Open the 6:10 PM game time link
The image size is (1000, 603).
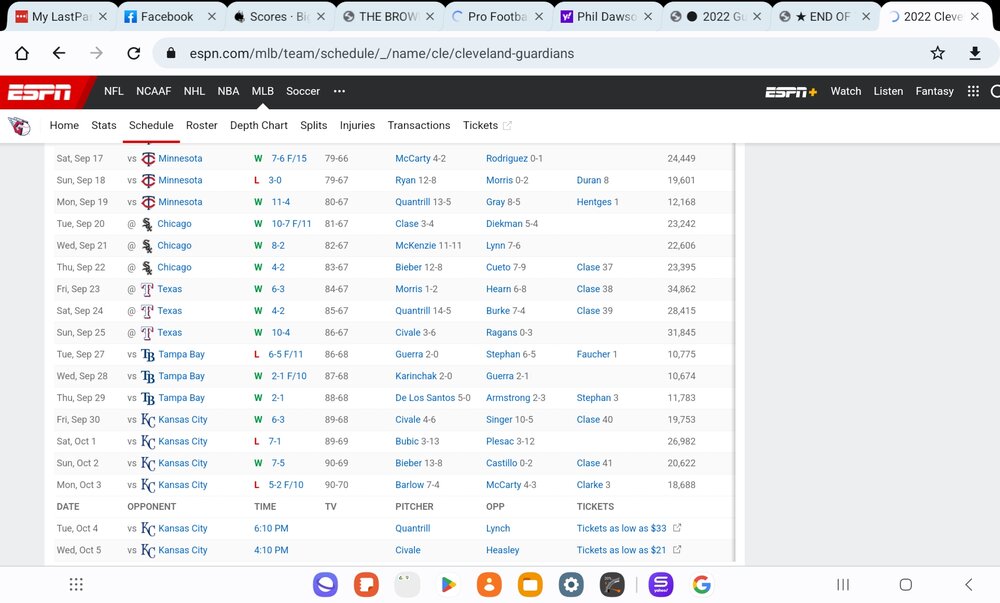[271, 528]
